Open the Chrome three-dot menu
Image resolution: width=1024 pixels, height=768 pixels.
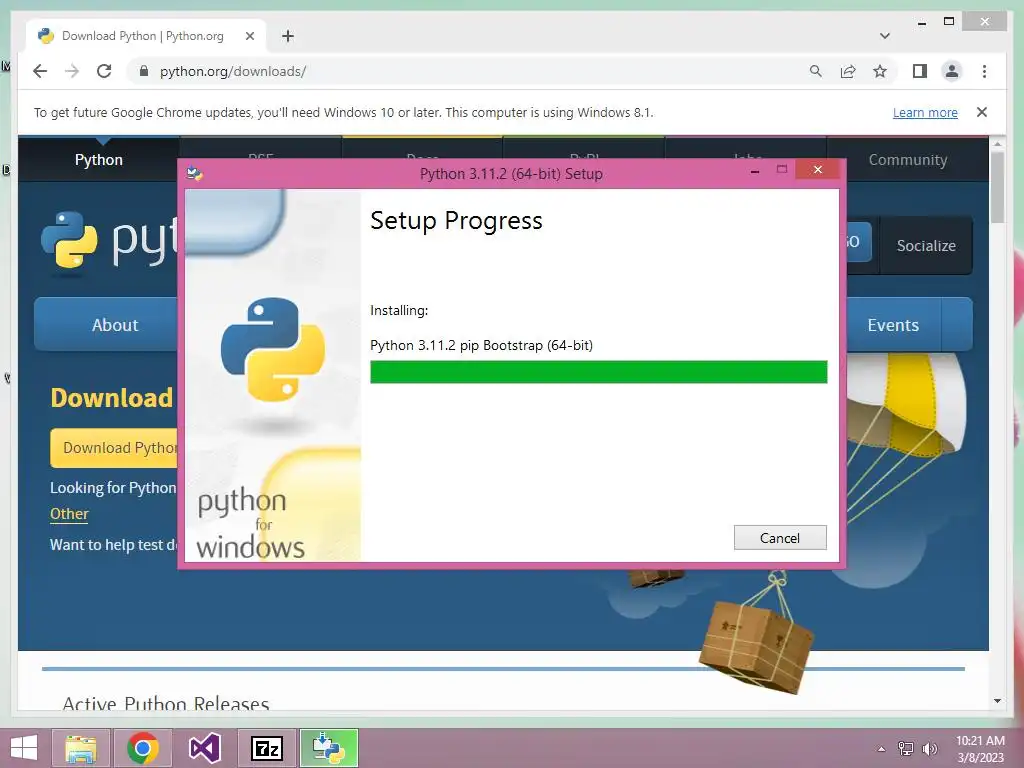(984, 71)
